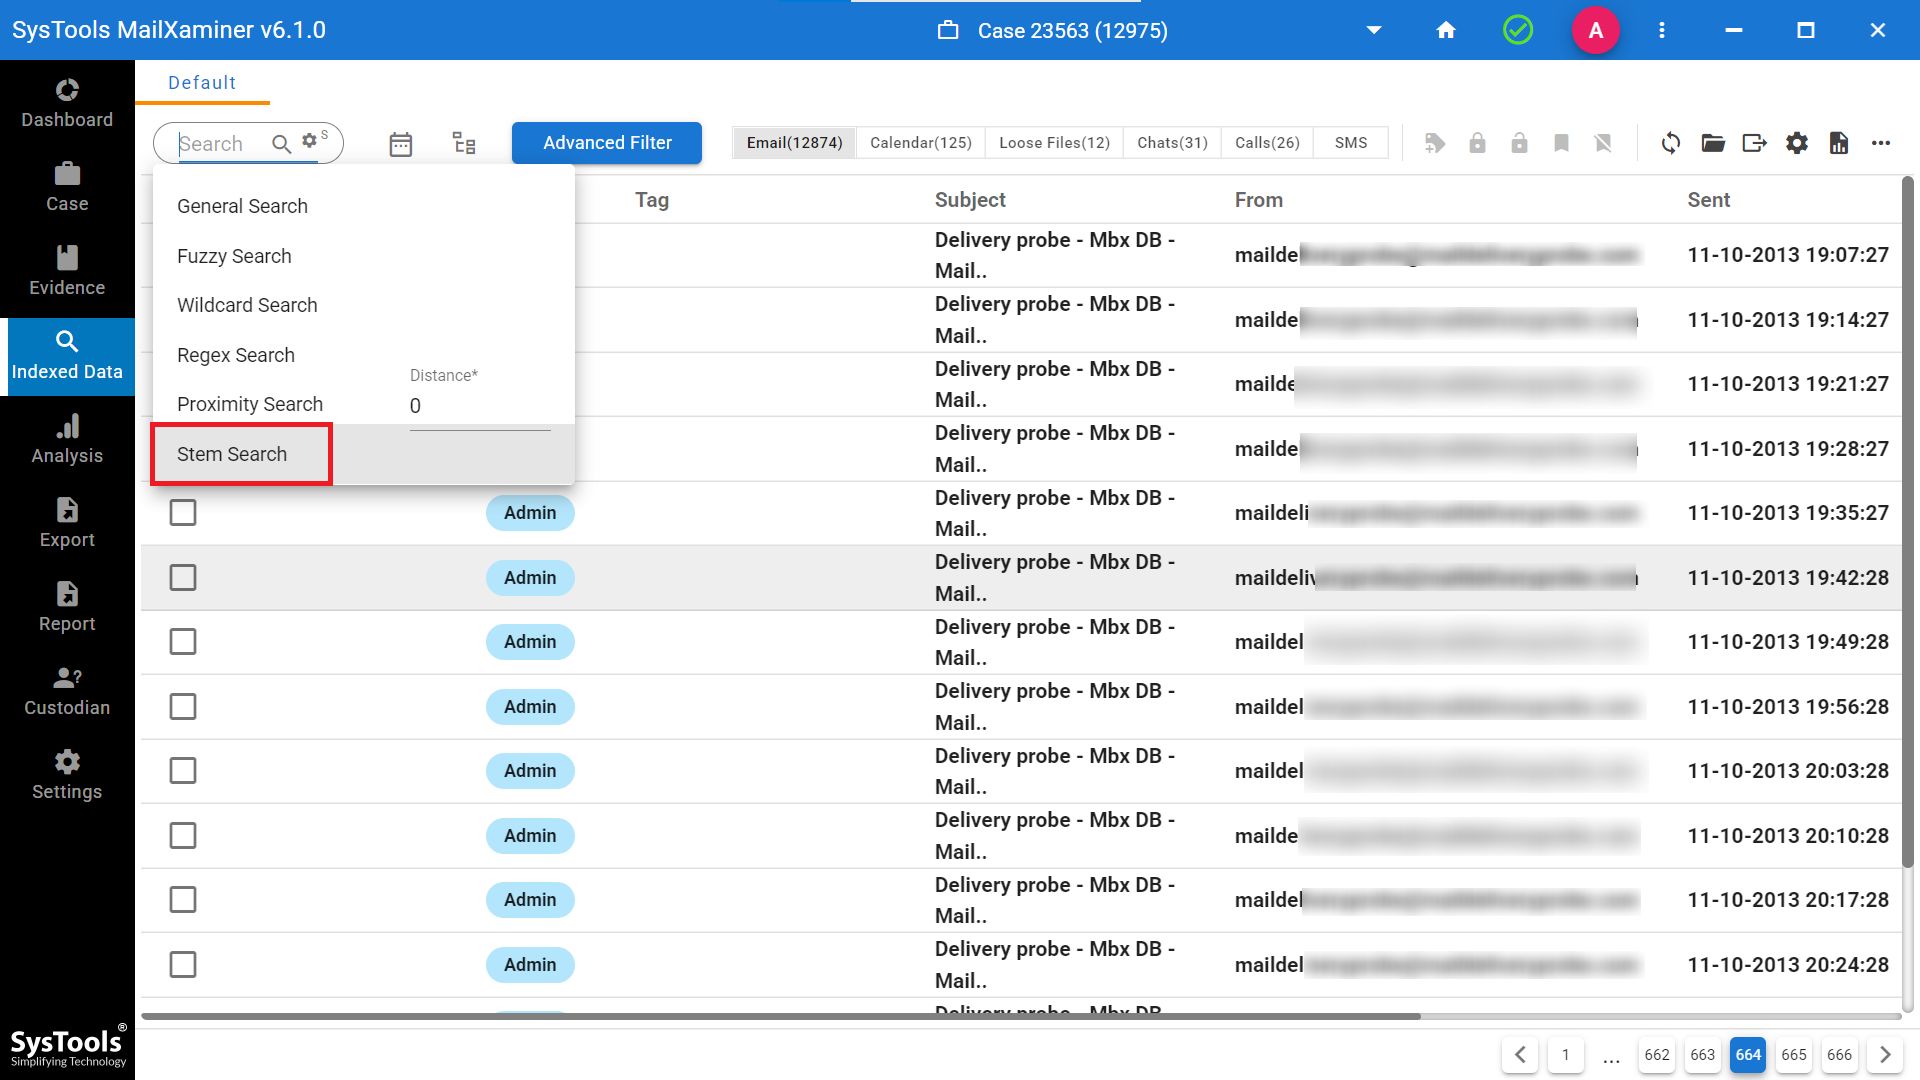Open the user avatar A menu
Viewport: 1920px width, 1080px height.
click(x=1596, y=30)
